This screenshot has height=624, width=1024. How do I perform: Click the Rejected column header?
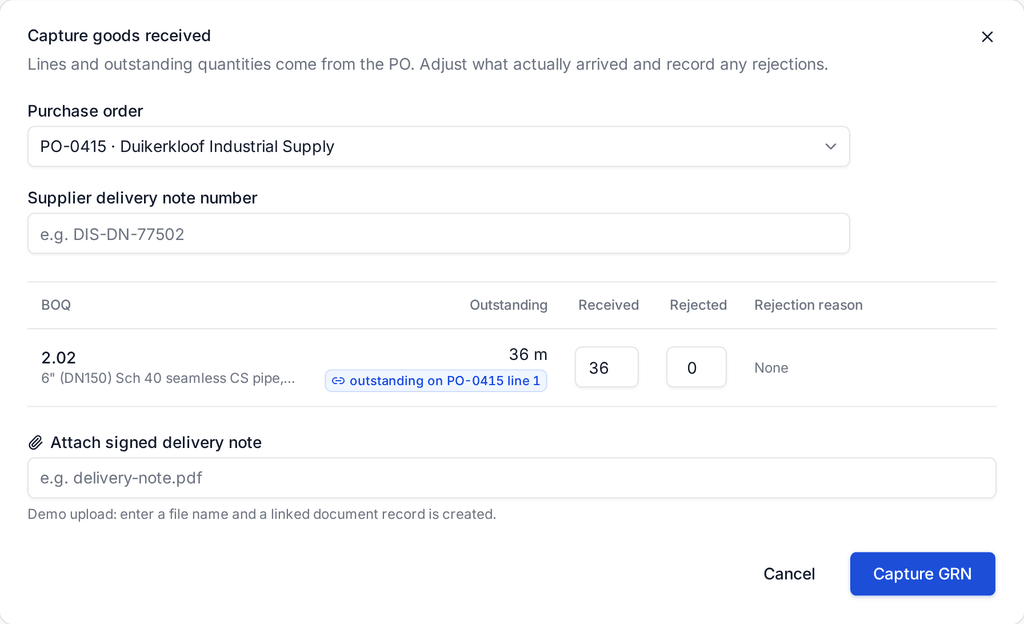(697, 305)
